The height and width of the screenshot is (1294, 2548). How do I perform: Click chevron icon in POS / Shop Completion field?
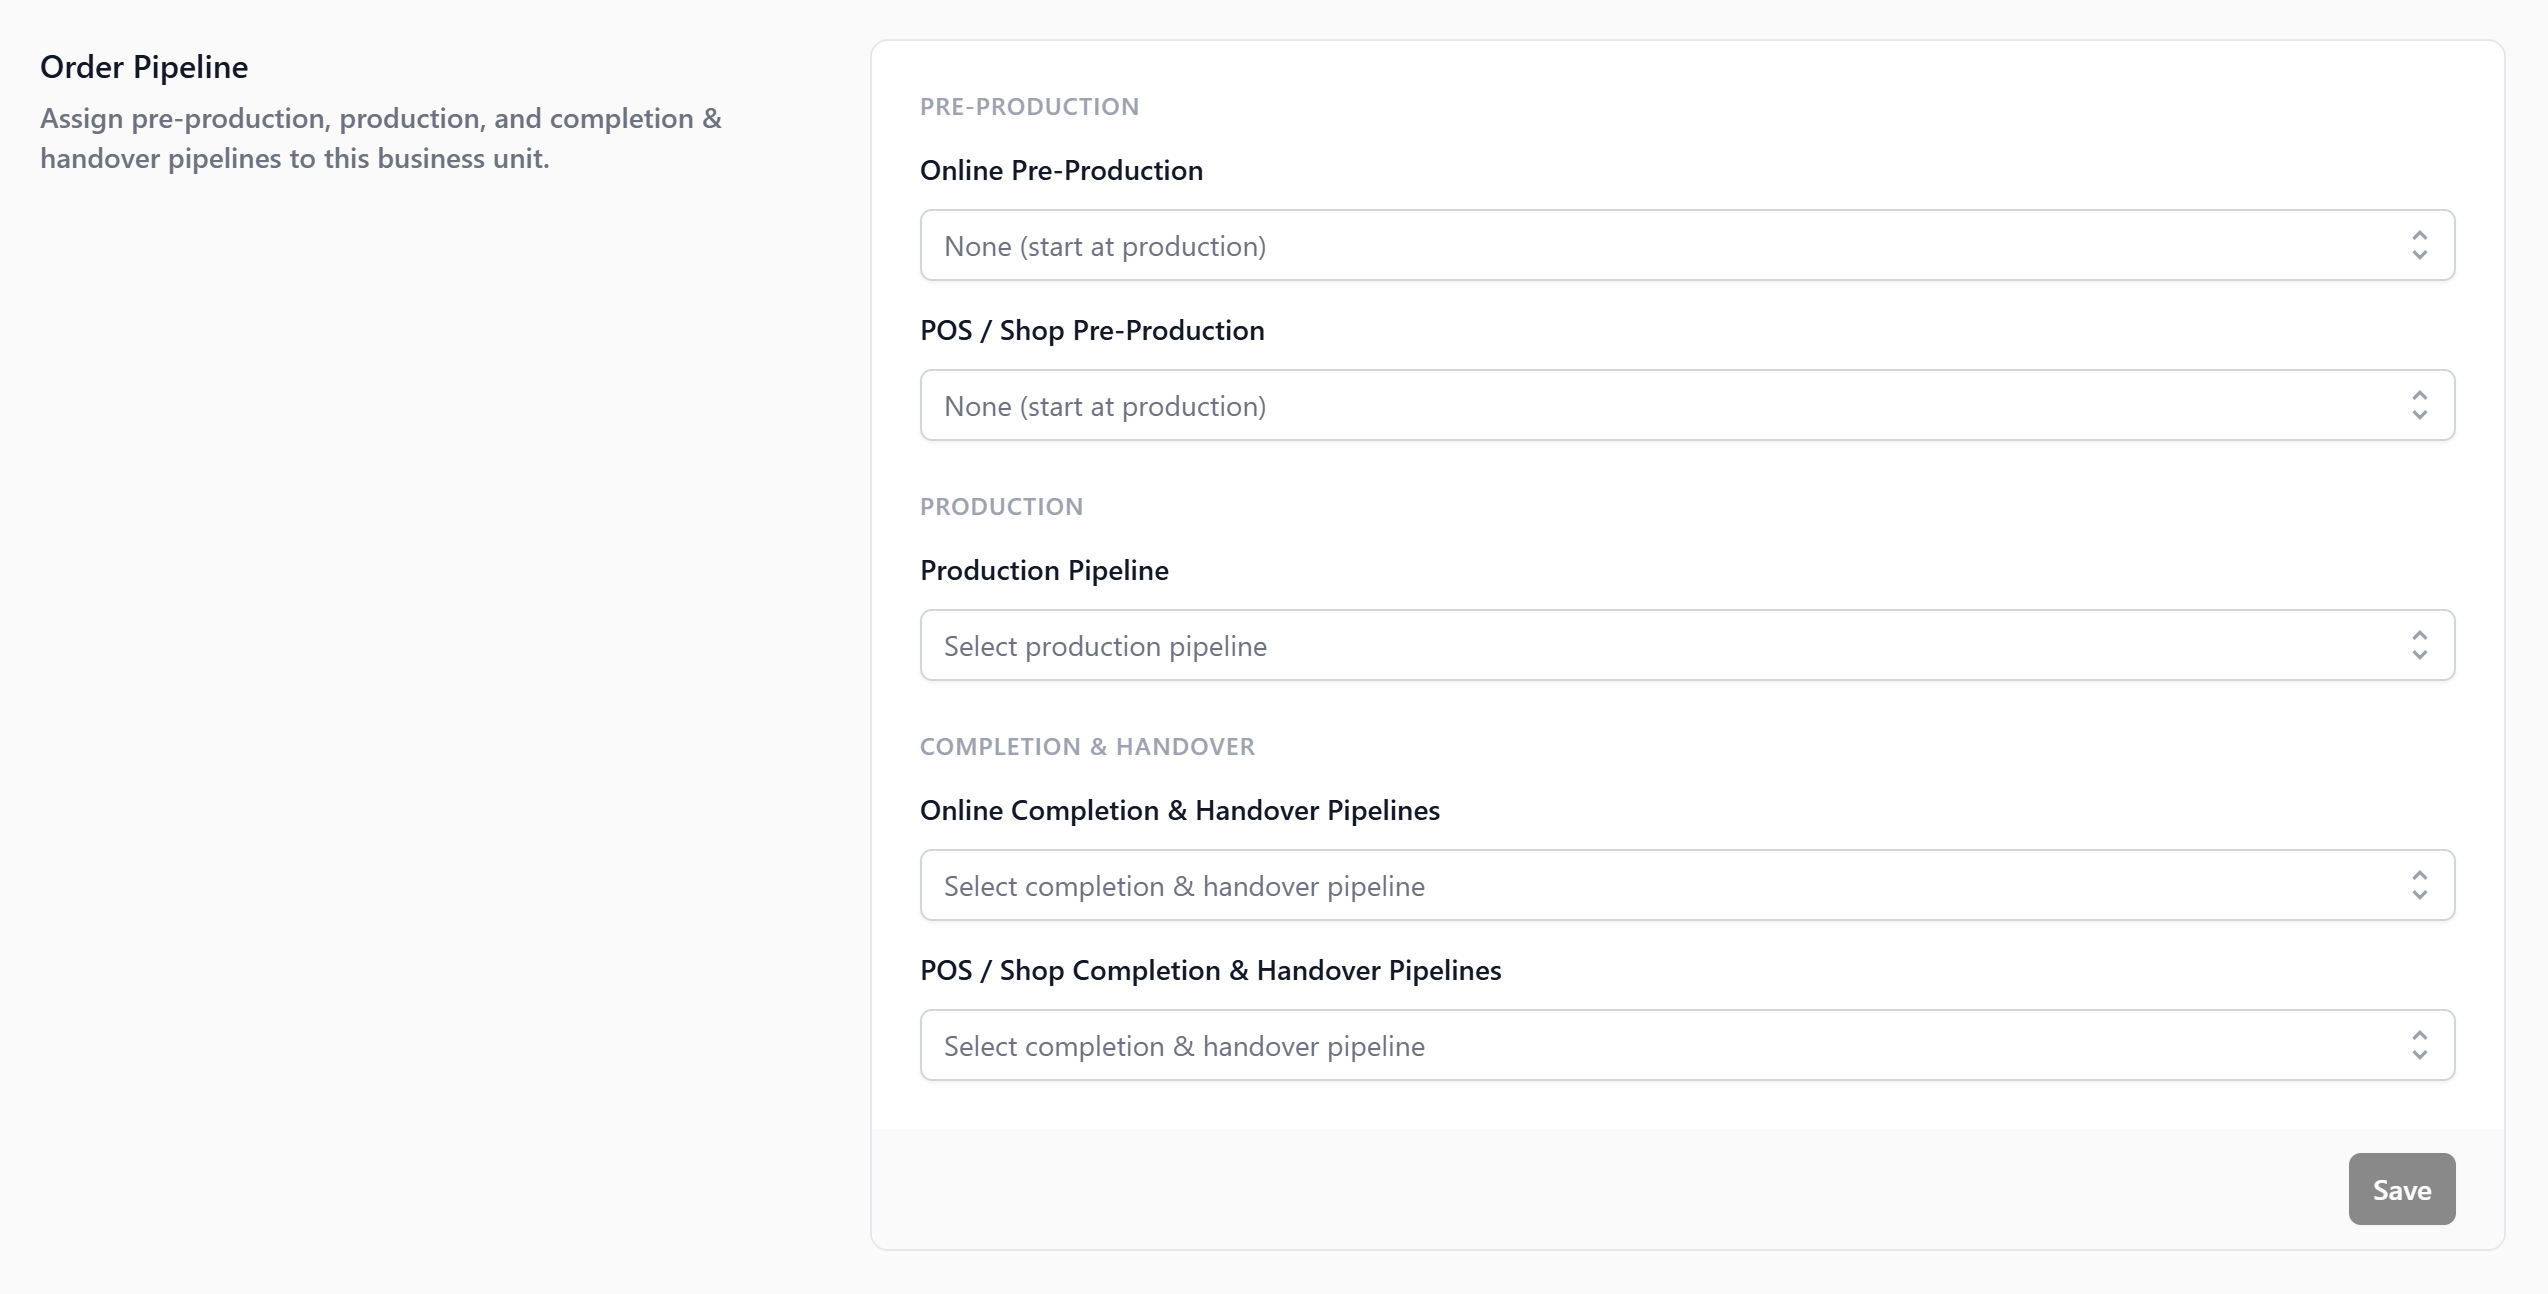click(2419, 1045)
